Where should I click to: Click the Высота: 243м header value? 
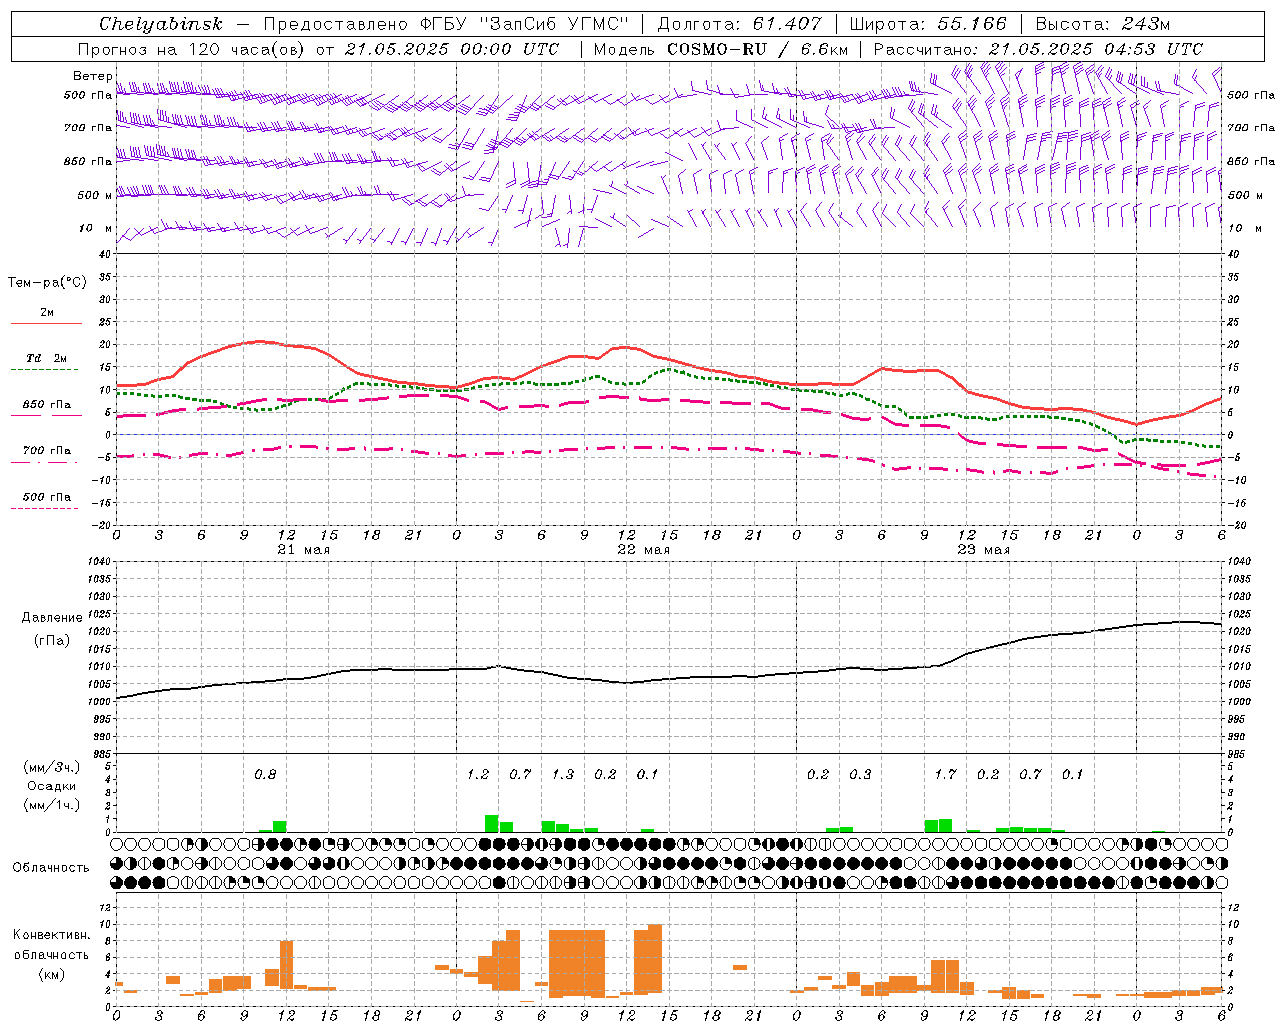[1103, 24]
